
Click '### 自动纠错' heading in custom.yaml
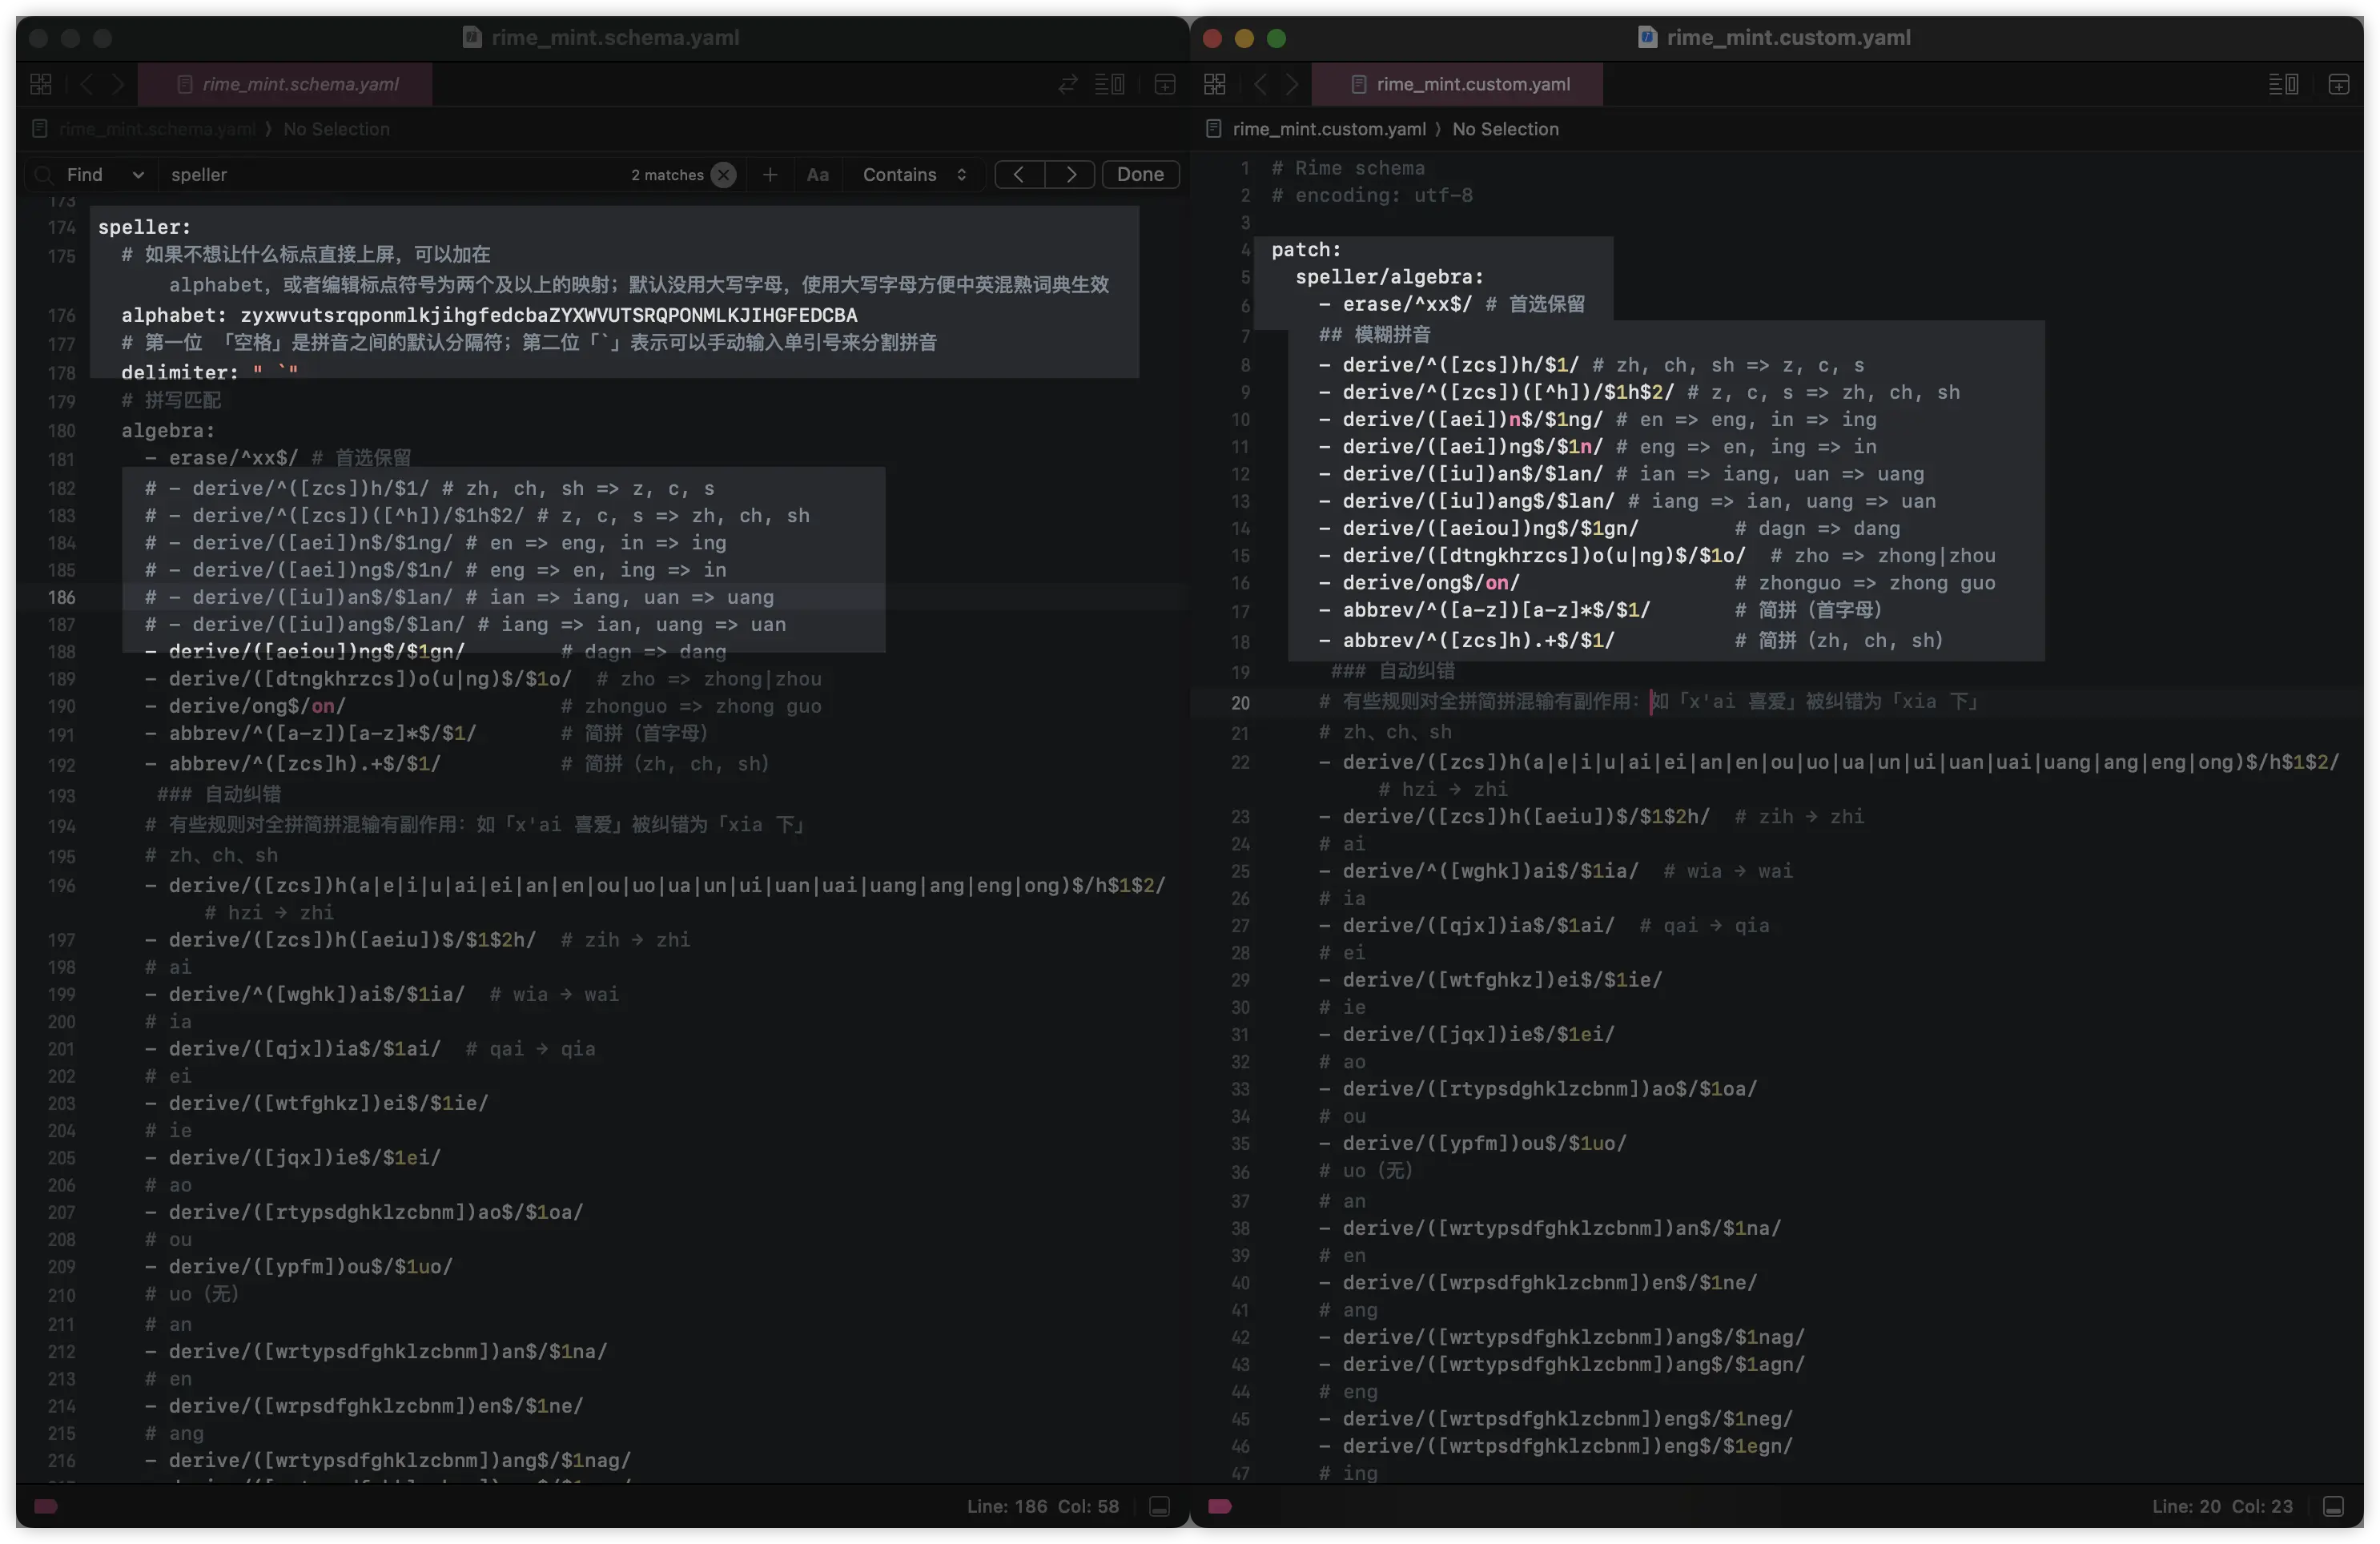point(1393,671)
